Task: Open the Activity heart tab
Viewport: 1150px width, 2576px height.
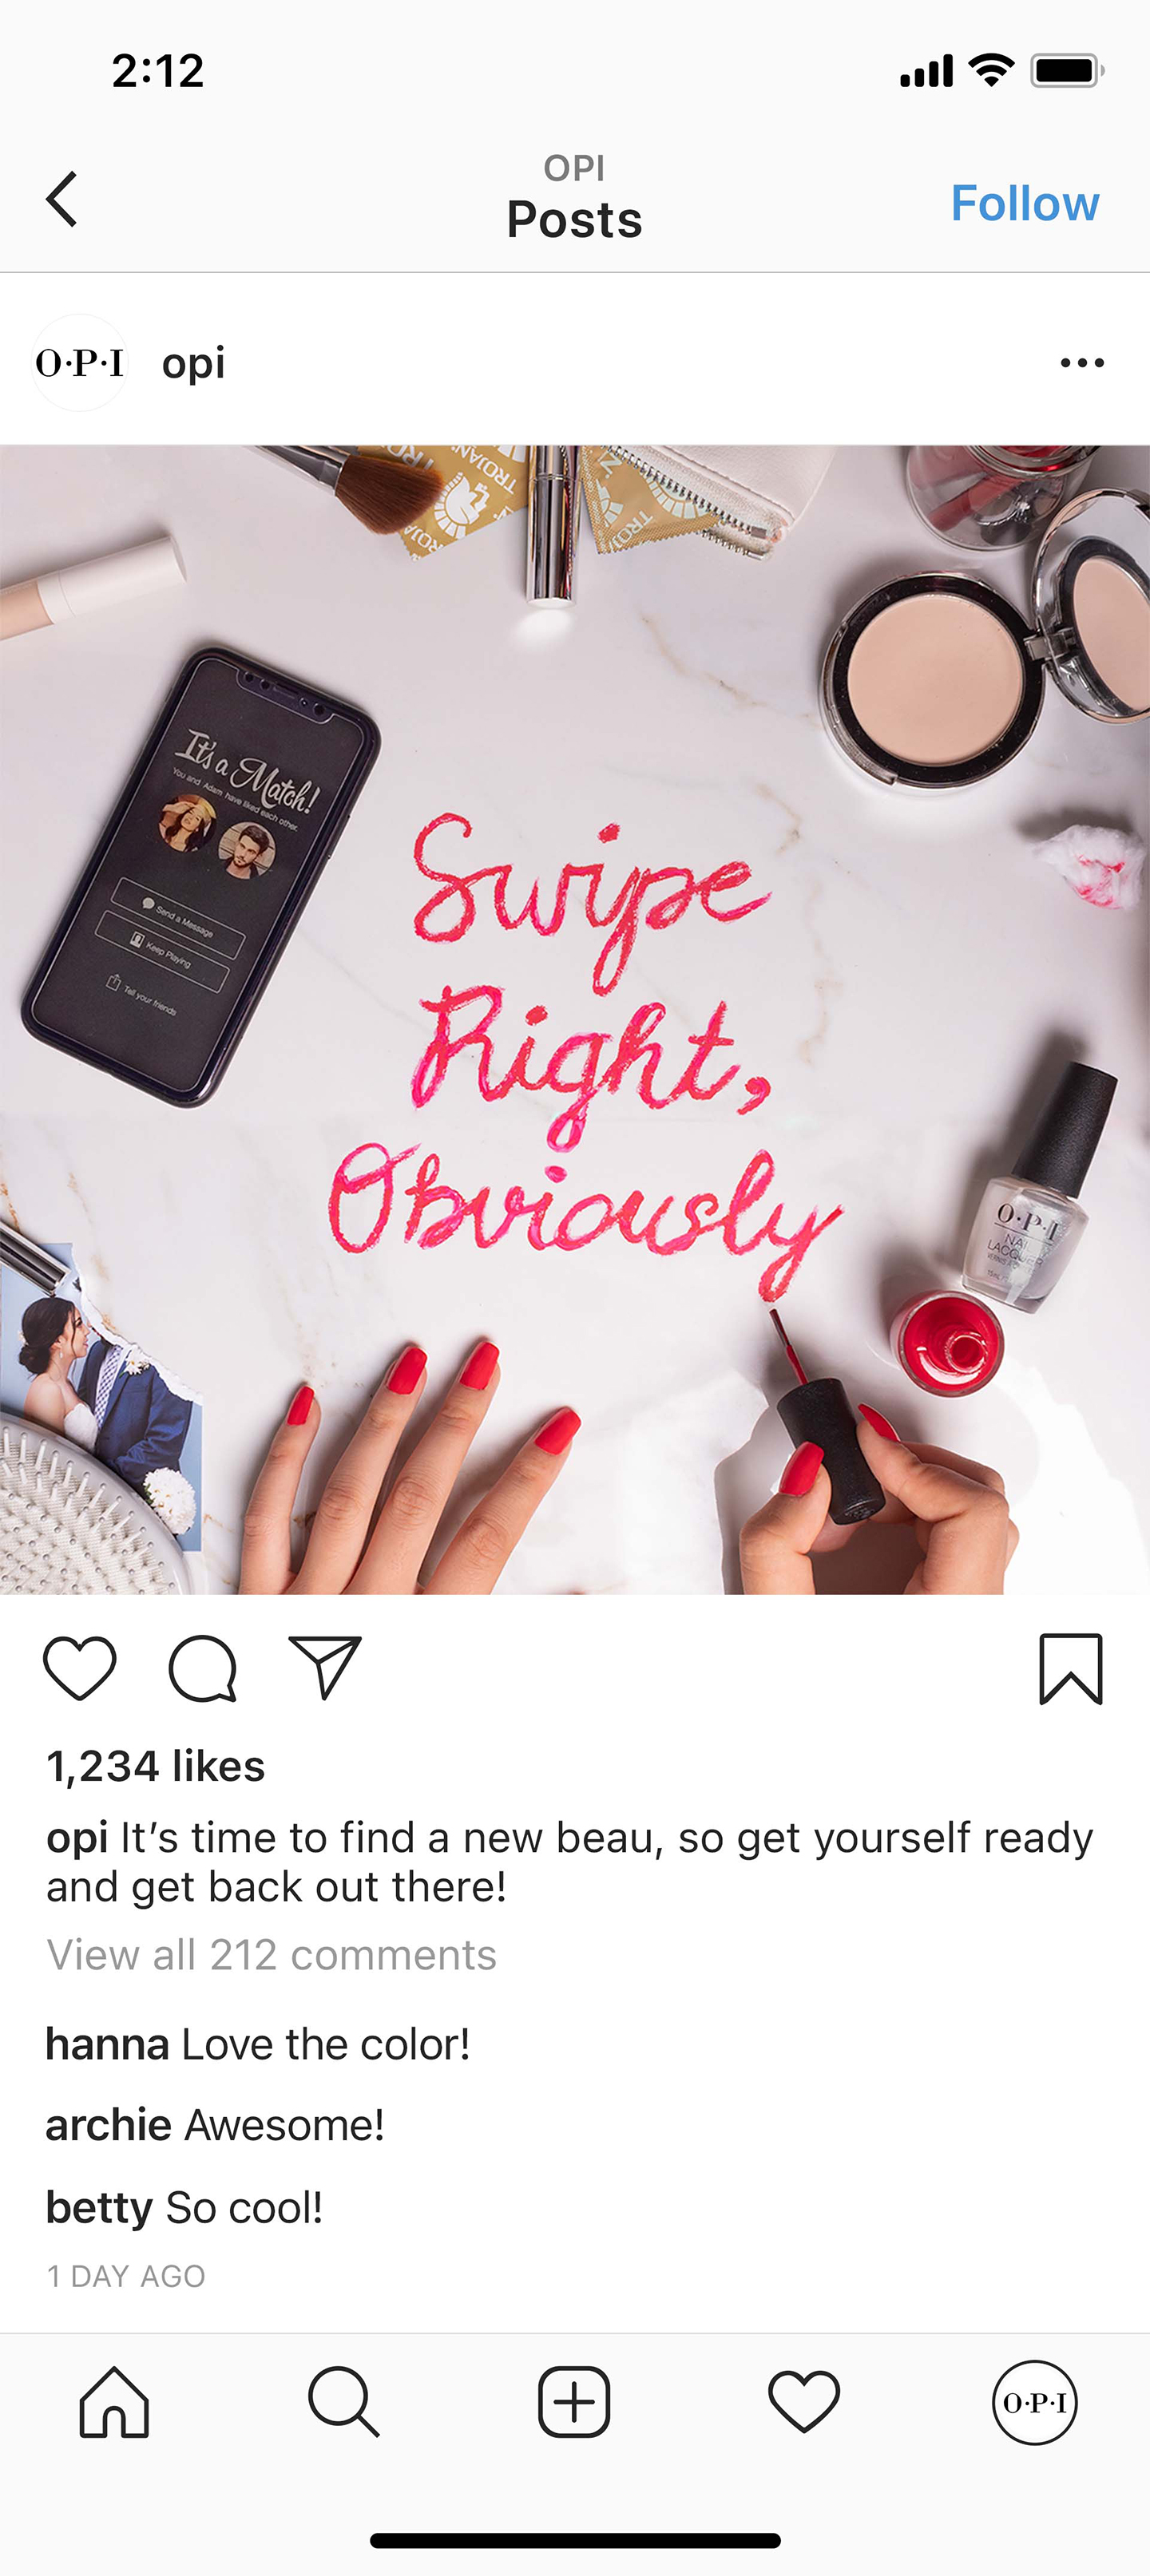Action: (804, 2402)
